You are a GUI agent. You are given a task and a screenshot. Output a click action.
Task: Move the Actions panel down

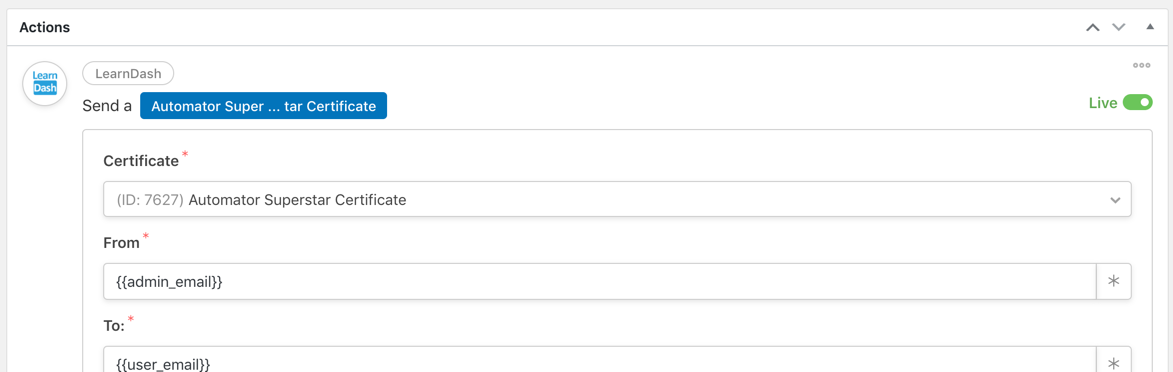click(x=1118, y=28)
